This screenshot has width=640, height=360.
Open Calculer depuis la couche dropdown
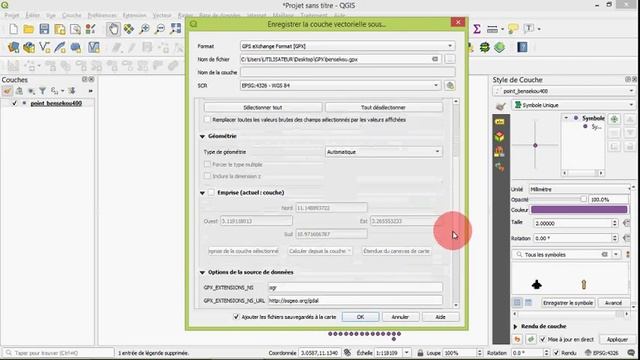pyautogui.click(x=320, y=251)
